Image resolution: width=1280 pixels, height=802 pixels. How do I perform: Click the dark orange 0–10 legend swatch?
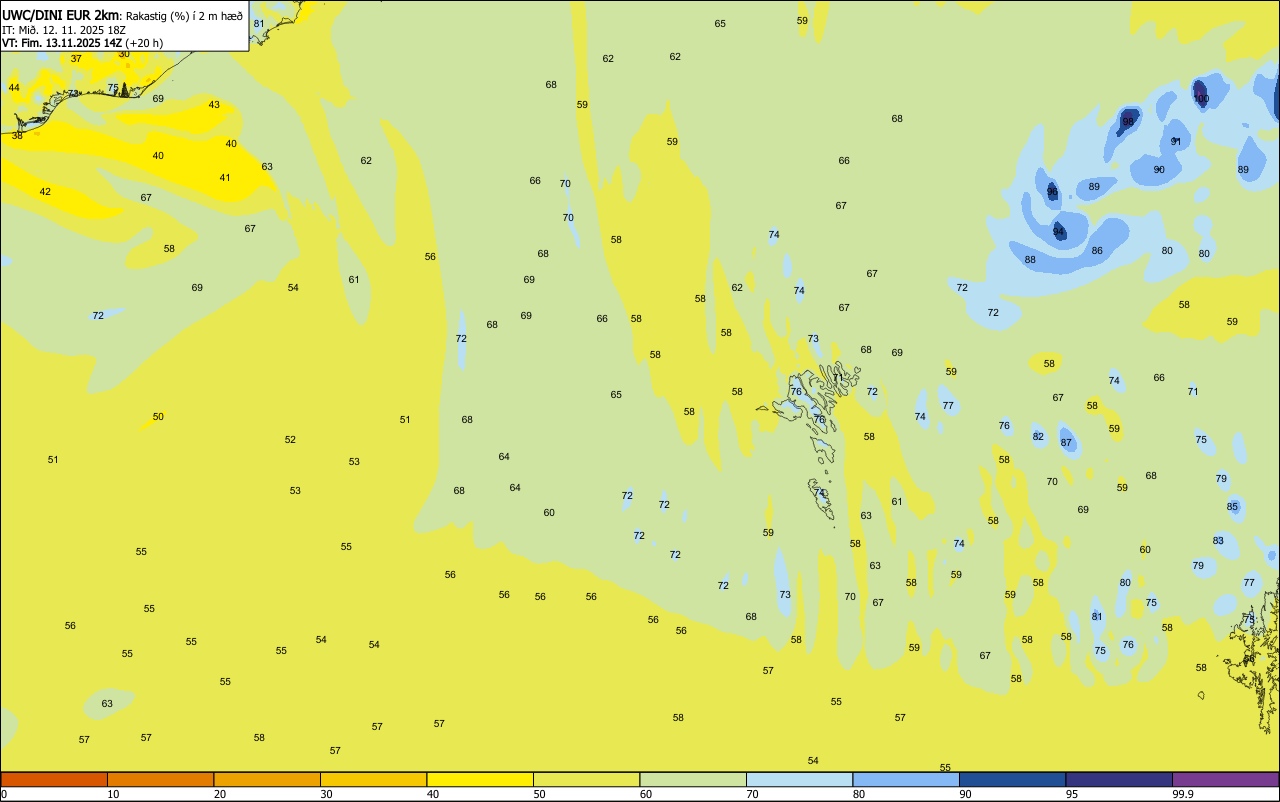(54, 779)
